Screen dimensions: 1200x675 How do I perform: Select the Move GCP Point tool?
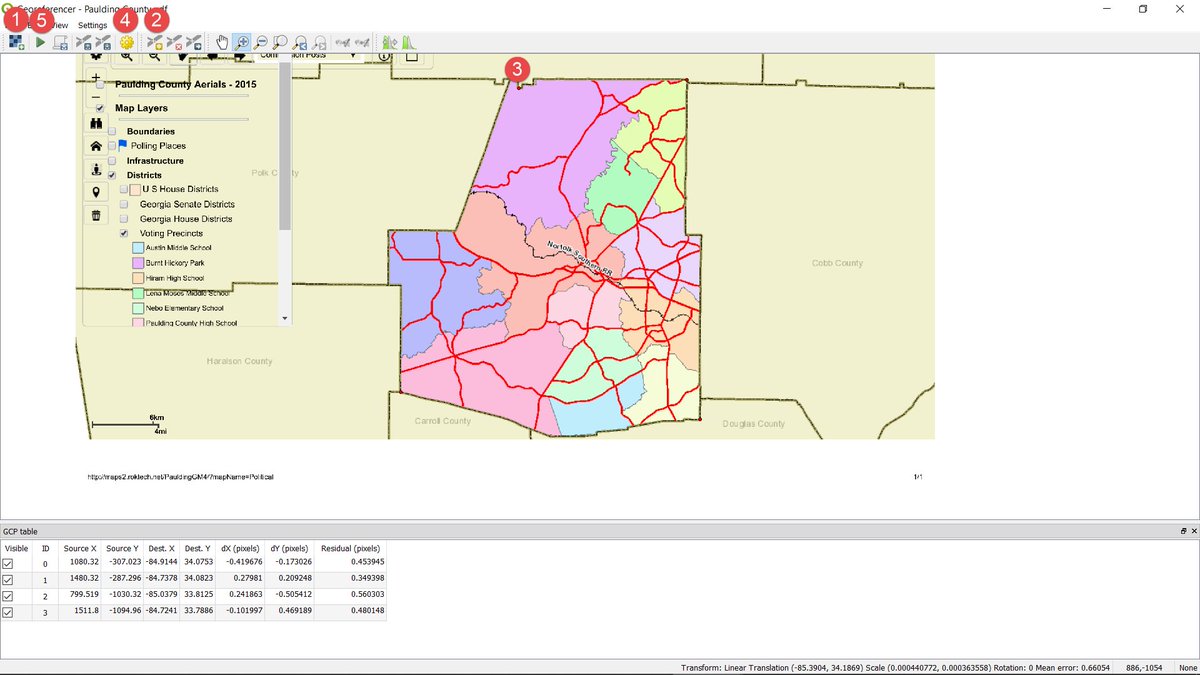point(195,42)
